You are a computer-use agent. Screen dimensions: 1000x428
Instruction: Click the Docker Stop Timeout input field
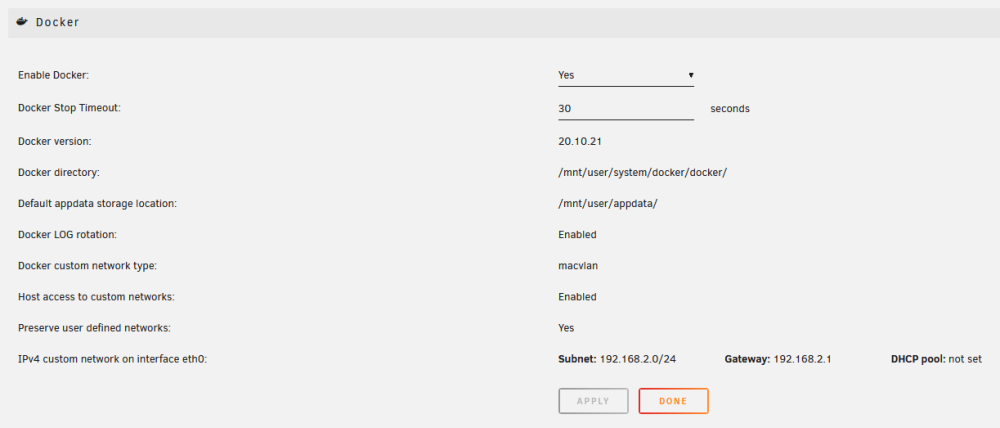tap(626, 108)
